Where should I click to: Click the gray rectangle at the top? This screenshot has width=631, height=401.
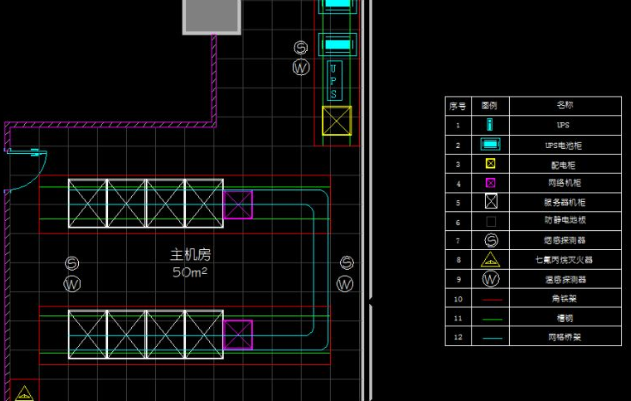[211, 15]
